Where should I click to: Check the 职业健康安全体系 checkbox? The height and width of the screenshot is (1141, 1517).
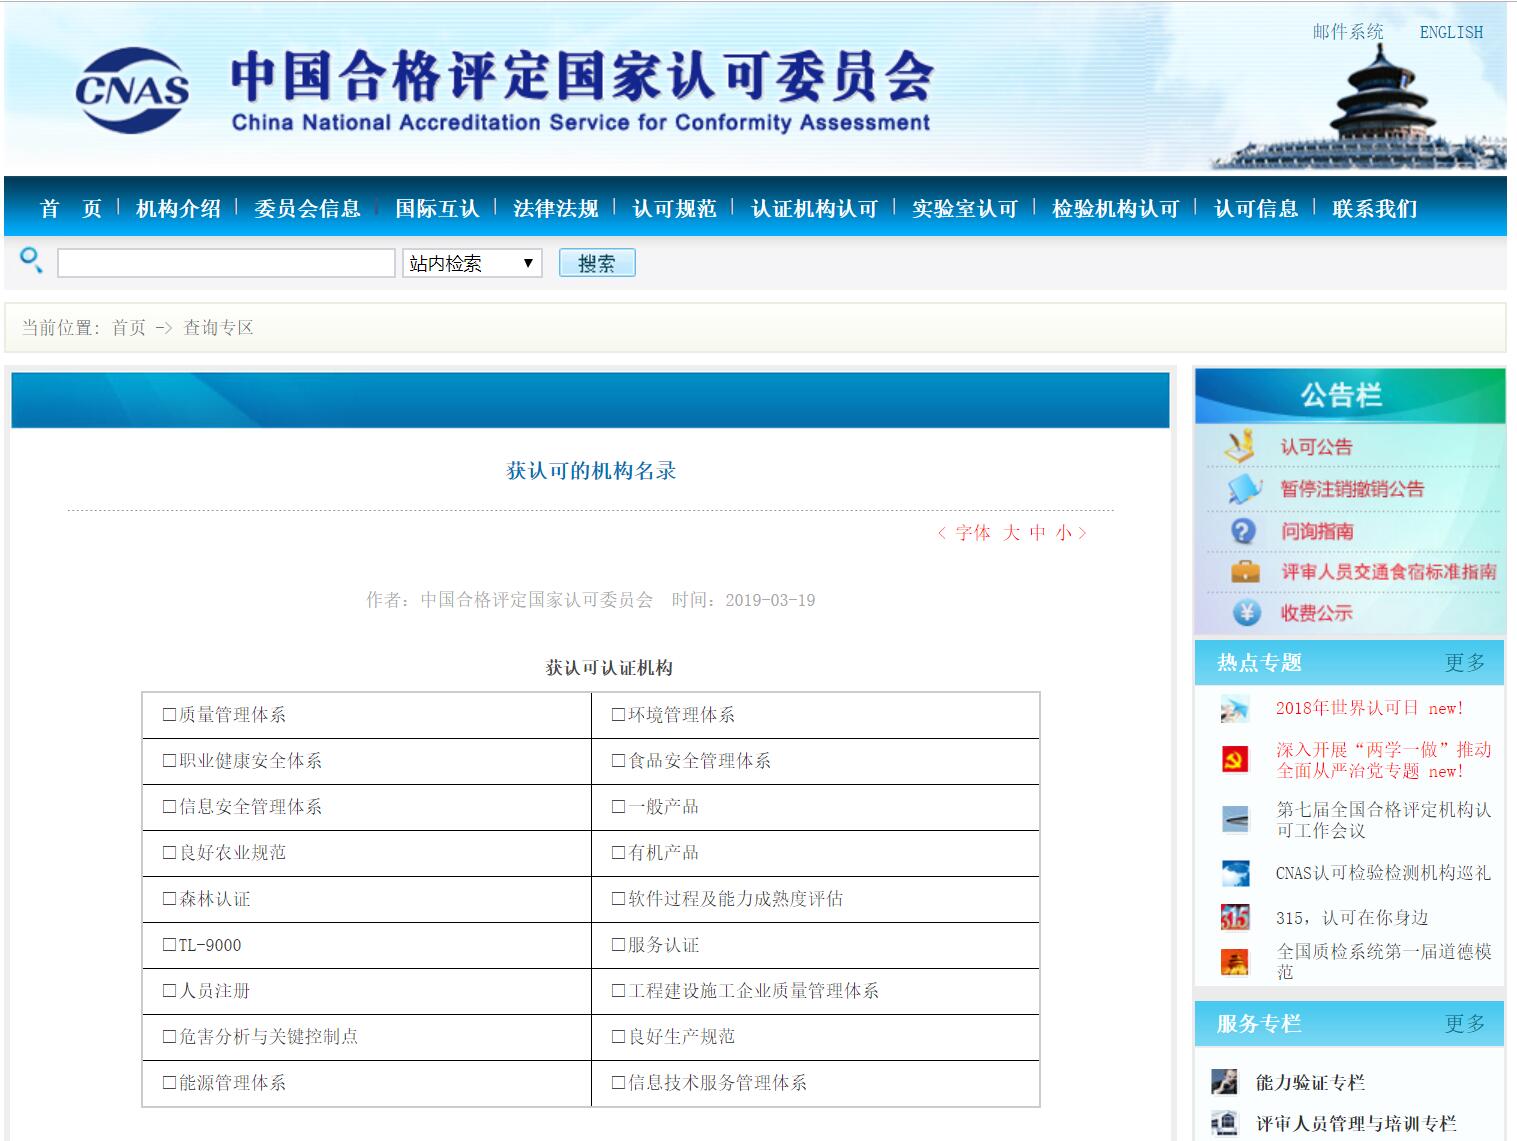click(x=169, y=761)
